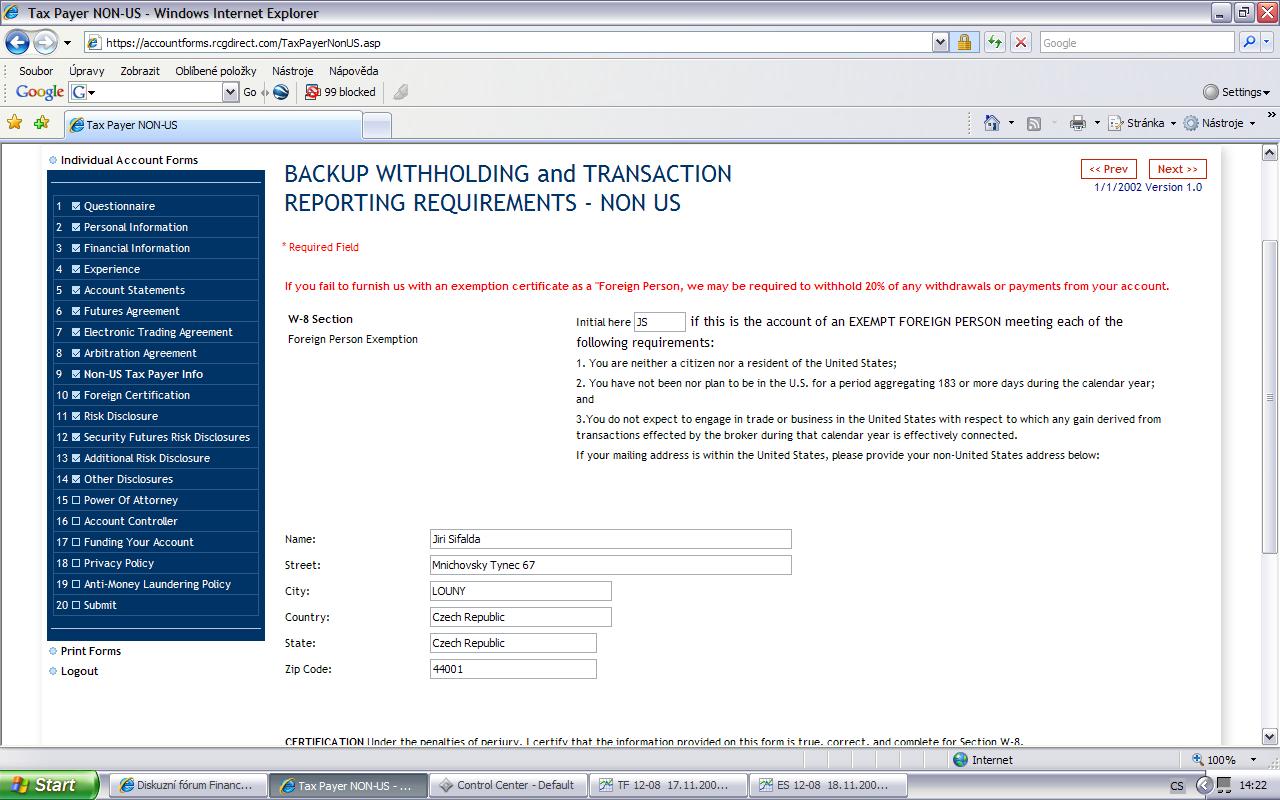Toggle the Personal Information checkbox
Image resolution: width=1280 pixels, height=800 pixels.
(76, 227)
